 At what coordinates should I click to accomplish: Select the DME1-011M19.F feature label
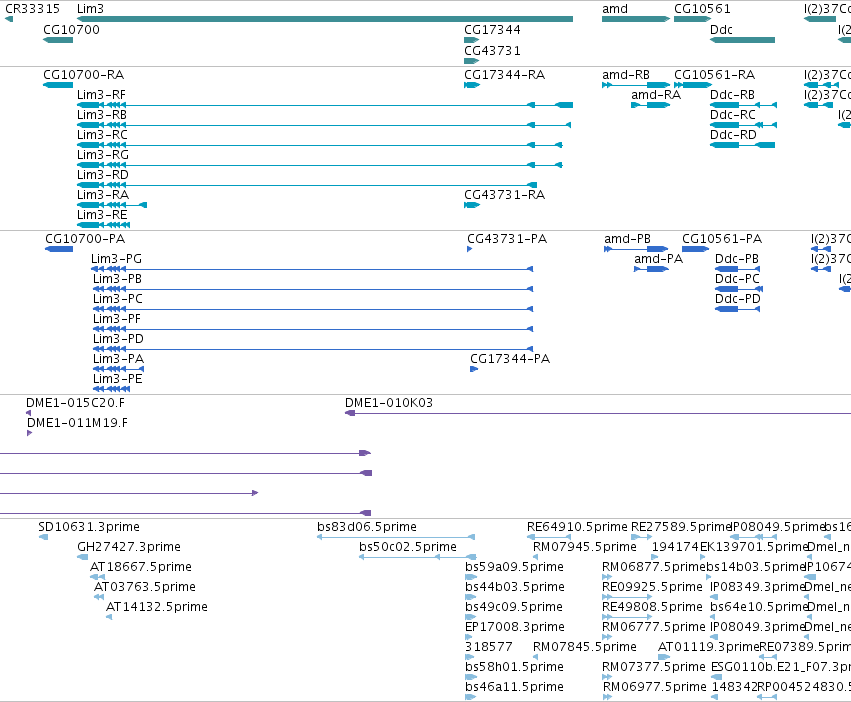click(78, 423)
